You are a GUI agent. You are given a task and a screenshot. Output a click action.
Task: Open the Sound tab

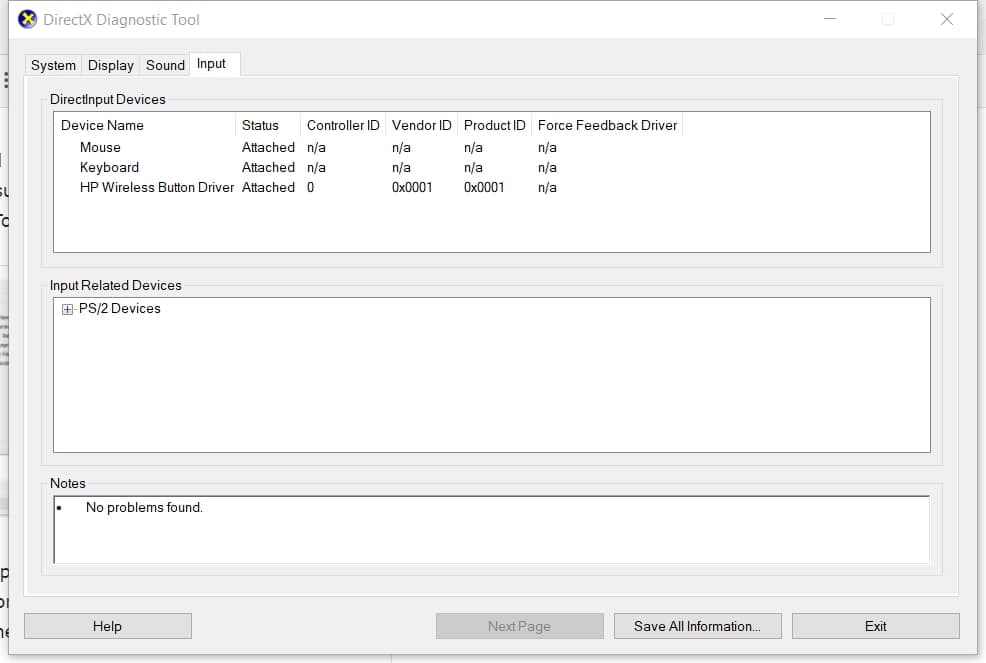tap(165, 65)
